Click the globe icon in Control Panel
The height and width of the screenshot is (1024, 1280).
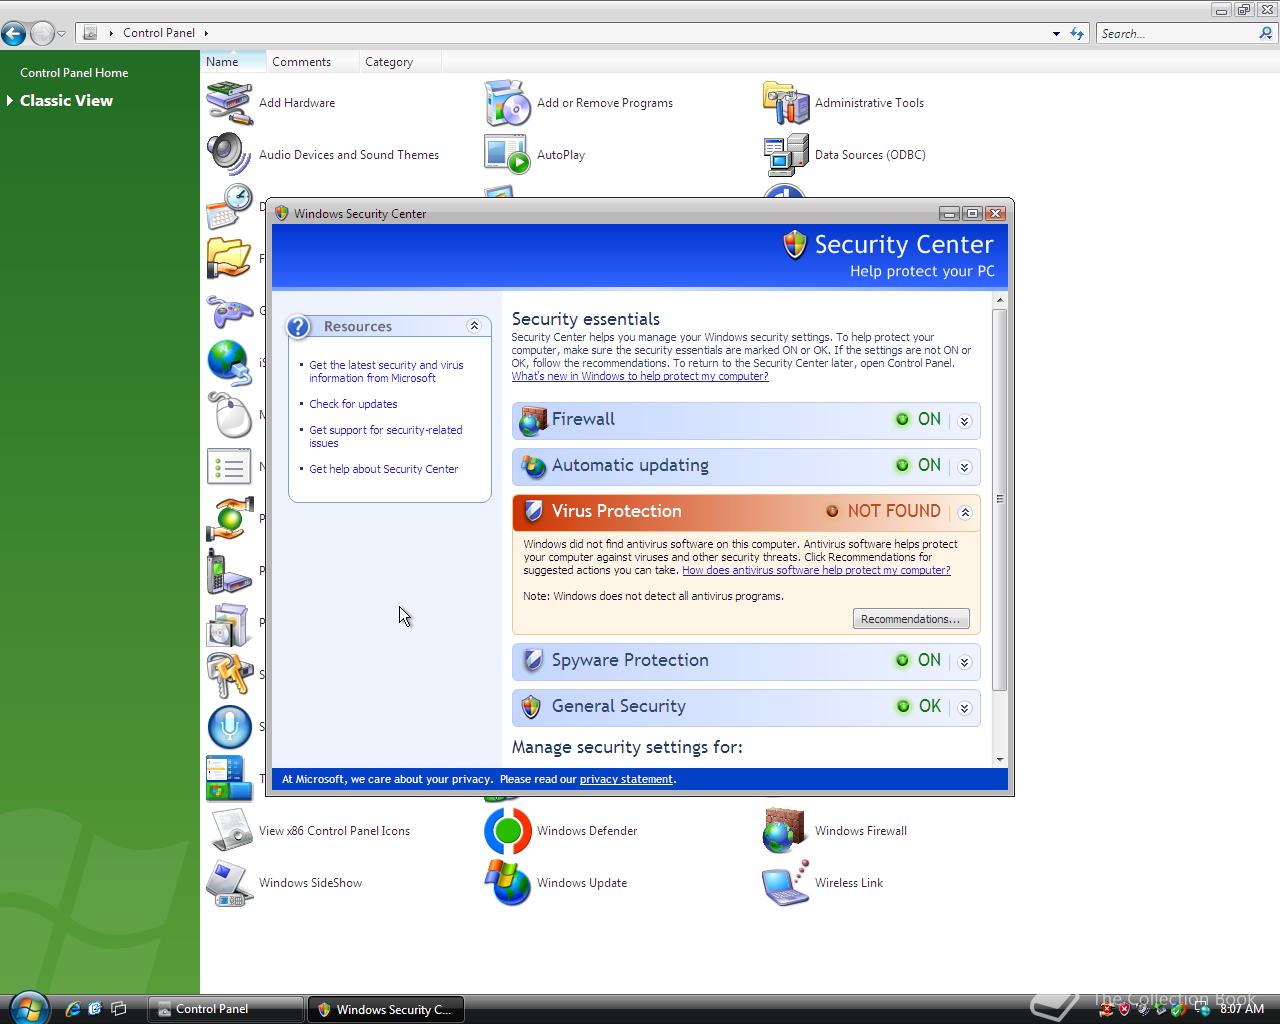pyautogui.click(x=229, y=363)
